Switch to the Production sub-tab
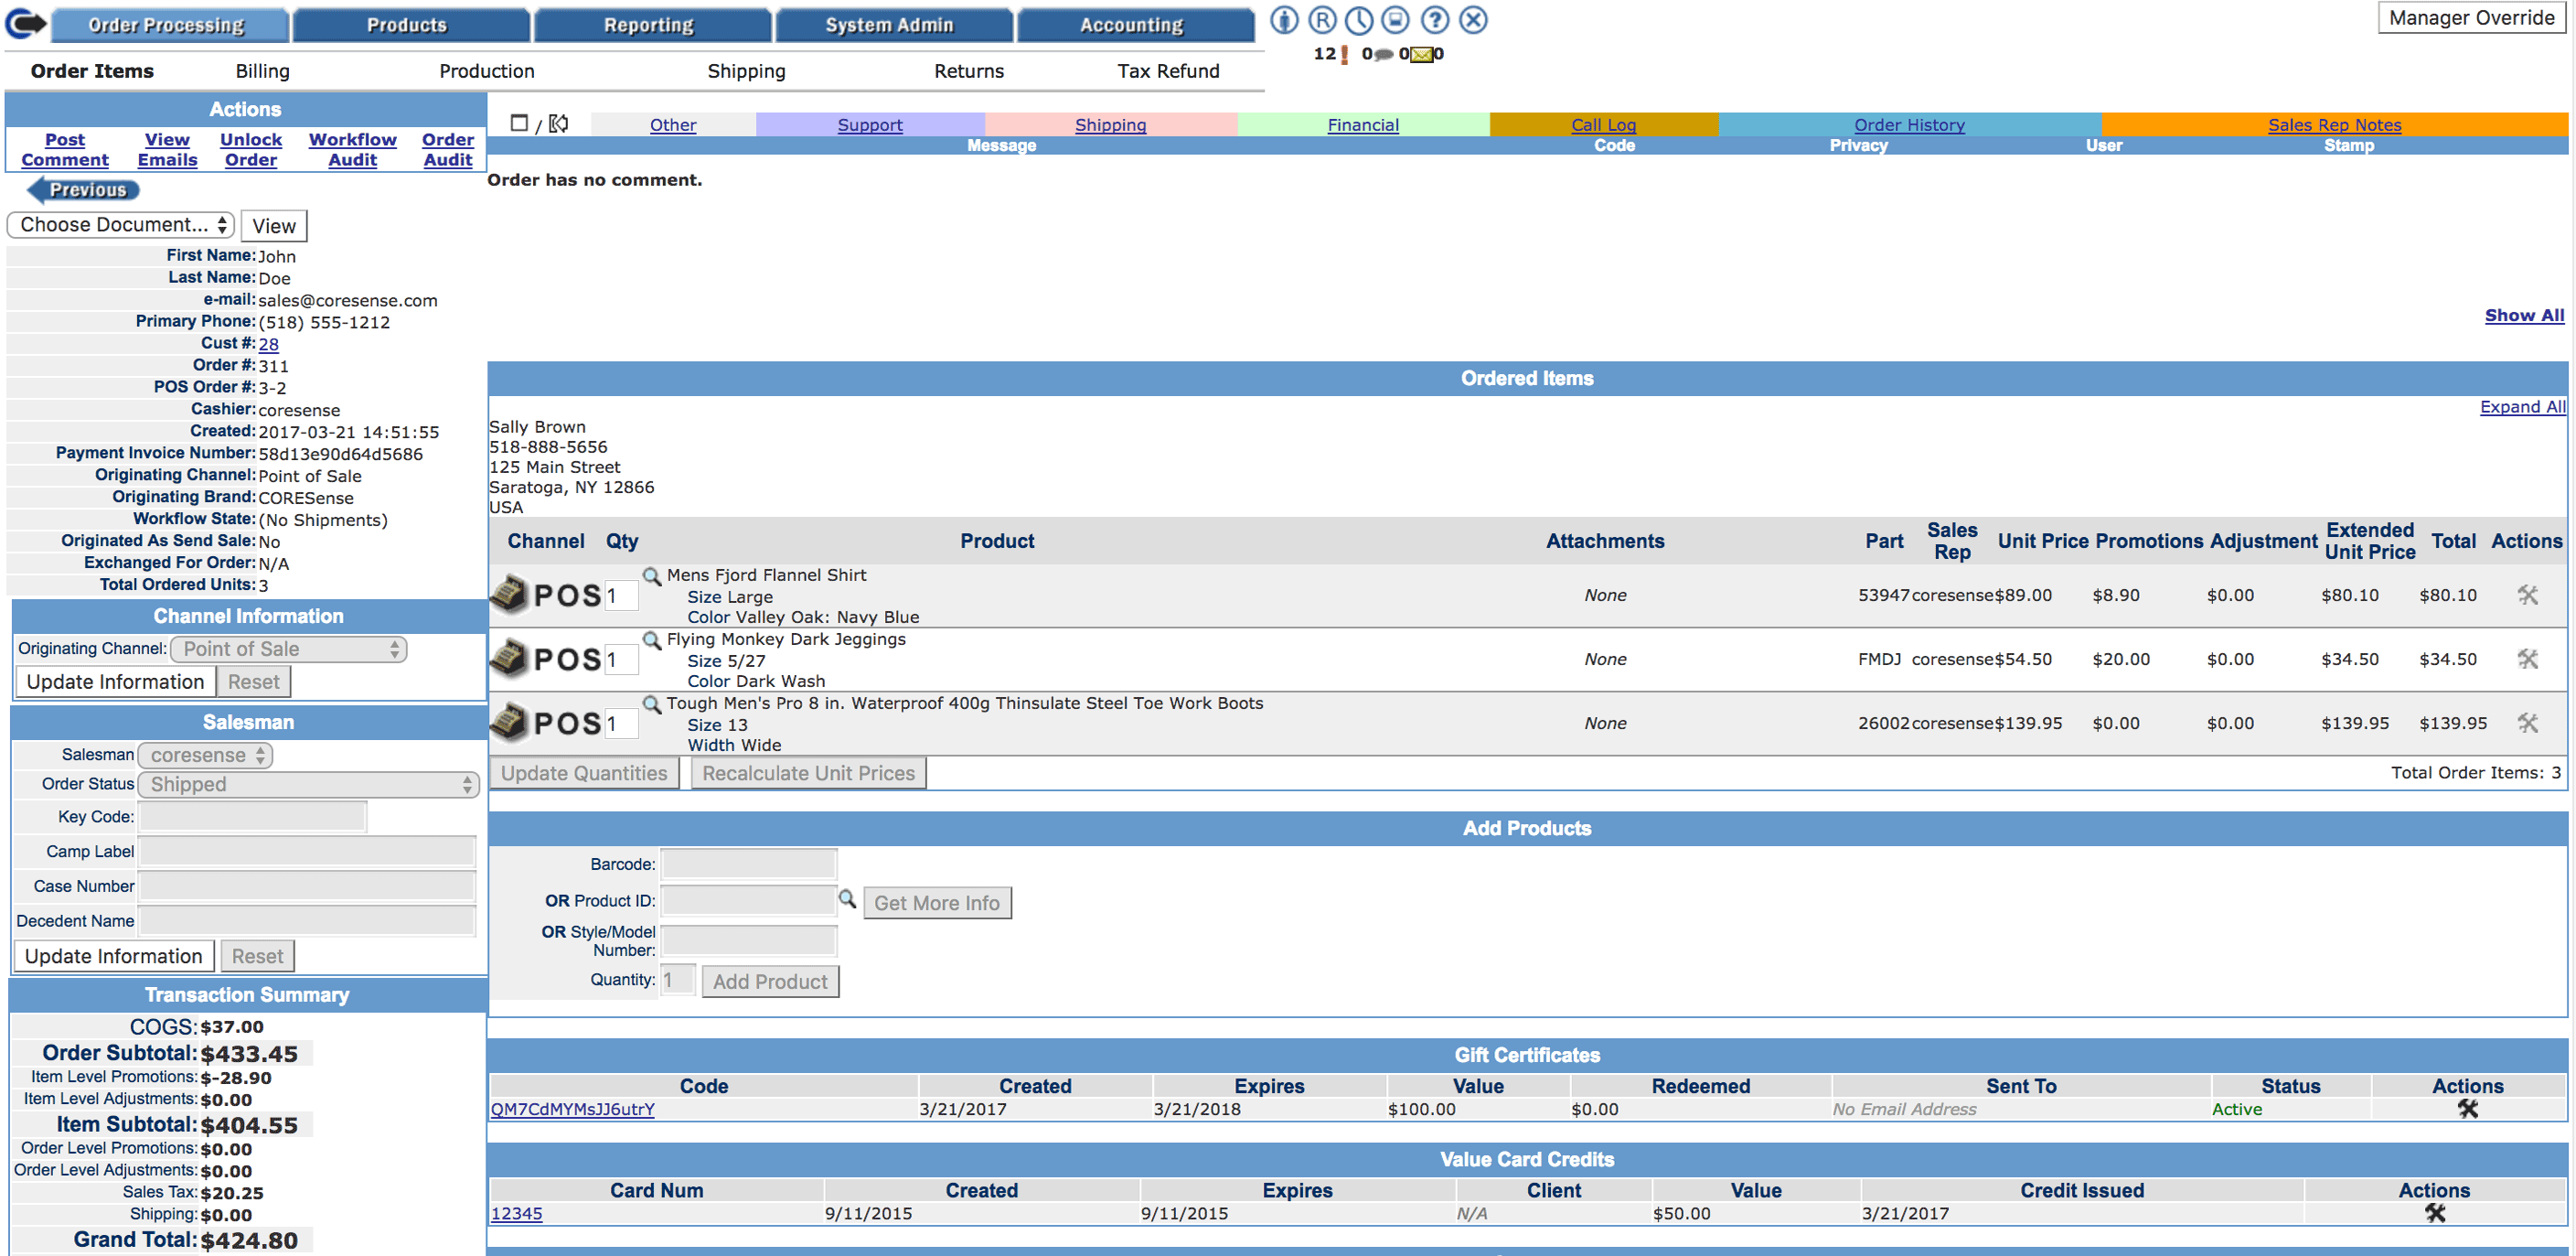This screenshot has width=2576, height=1256. click(487, 71)
